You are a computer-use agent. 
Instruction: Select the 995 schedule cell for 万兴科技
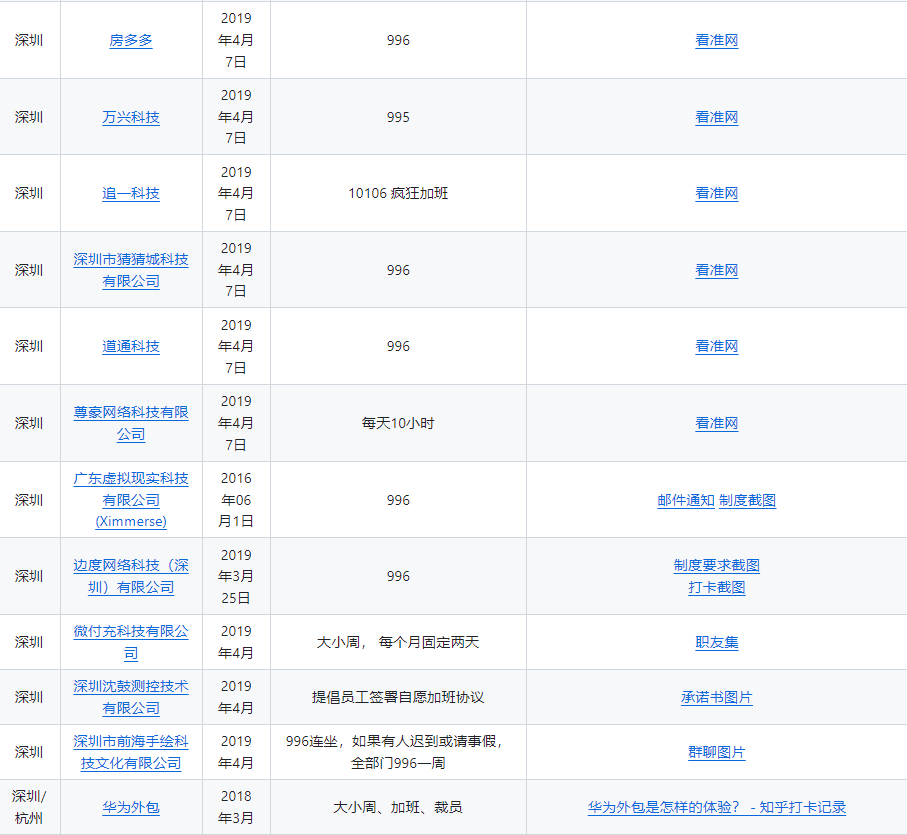tap(398, 117)
